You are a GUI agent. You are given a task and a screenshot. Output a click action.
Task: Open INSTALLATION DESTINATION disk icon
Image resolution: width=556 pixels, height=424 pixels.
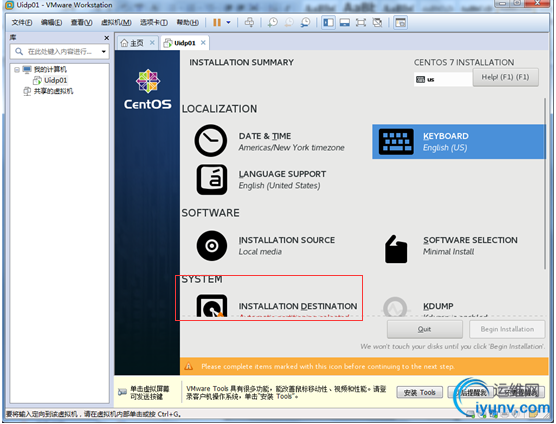click(x=212, y=306)
